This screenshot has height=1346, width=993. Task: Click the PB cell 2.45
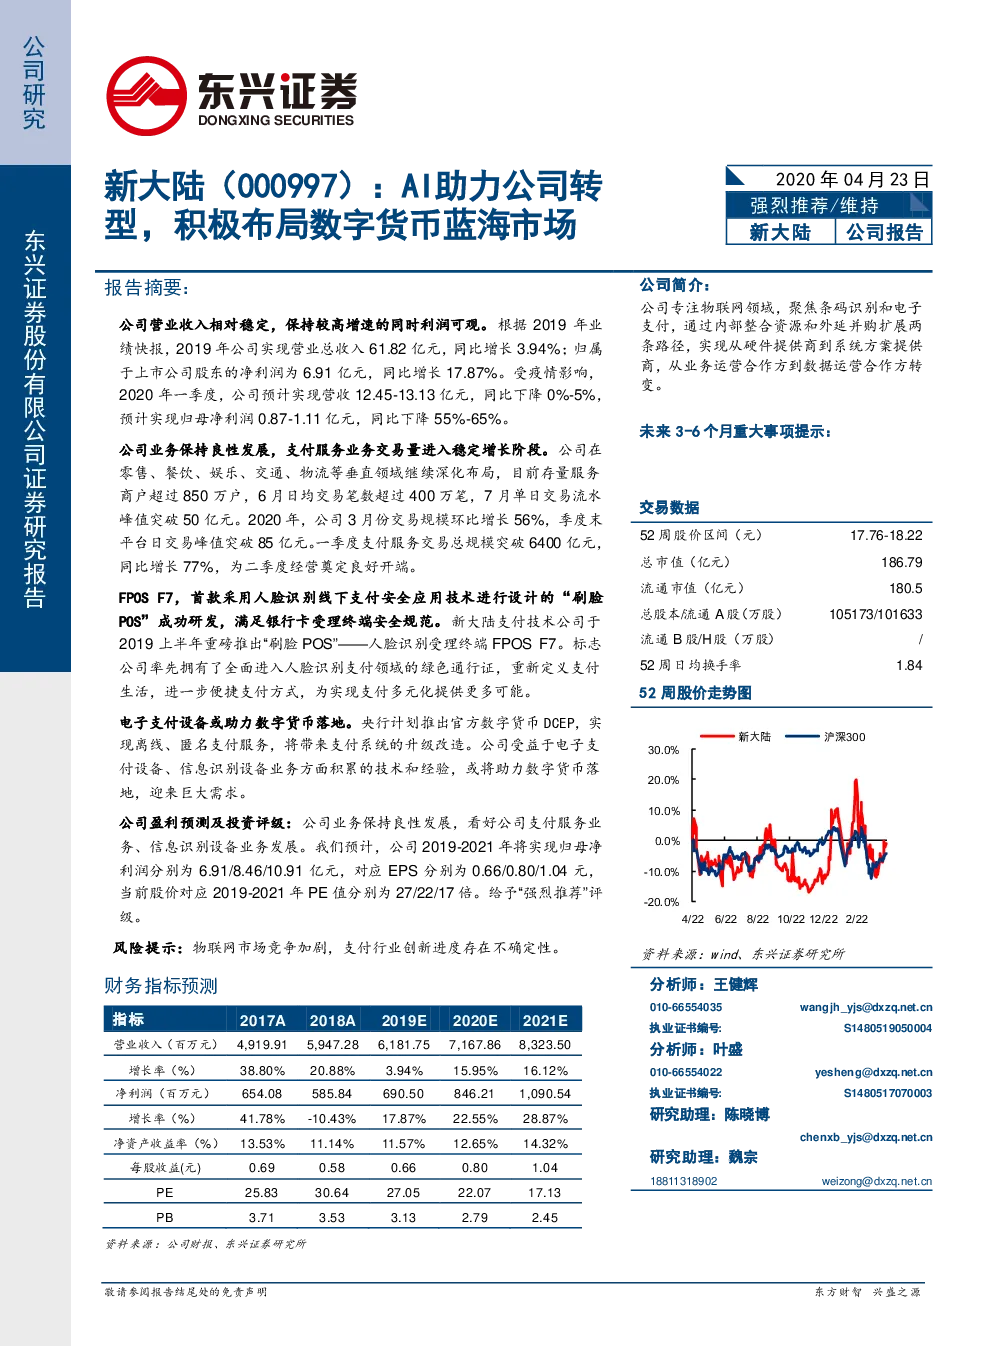point(545,1218)
